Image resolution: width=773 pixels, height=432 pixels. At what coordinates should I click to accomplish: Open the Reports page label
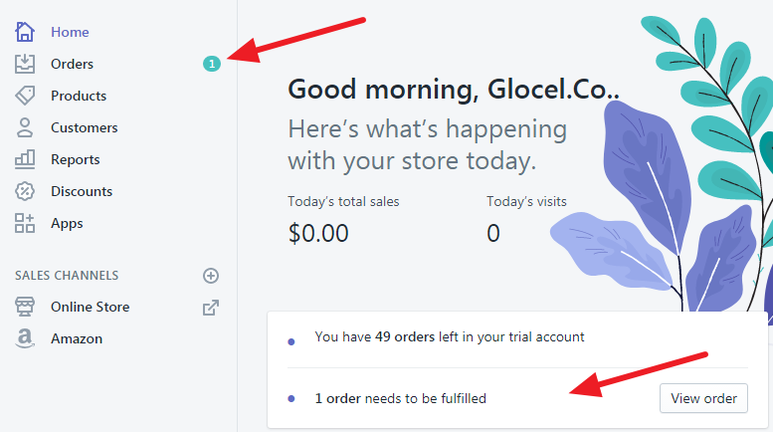pyautogui.click(x=75, y=160)
